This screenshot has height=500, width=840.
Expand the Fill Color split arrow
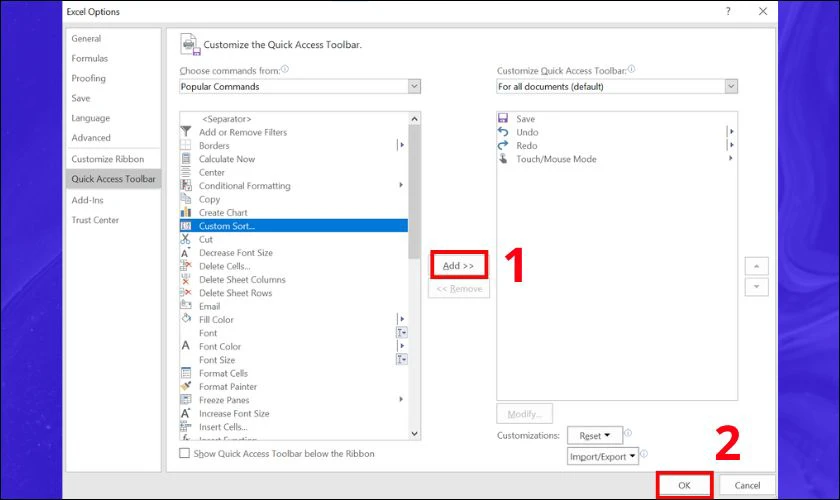click(402, 319)
